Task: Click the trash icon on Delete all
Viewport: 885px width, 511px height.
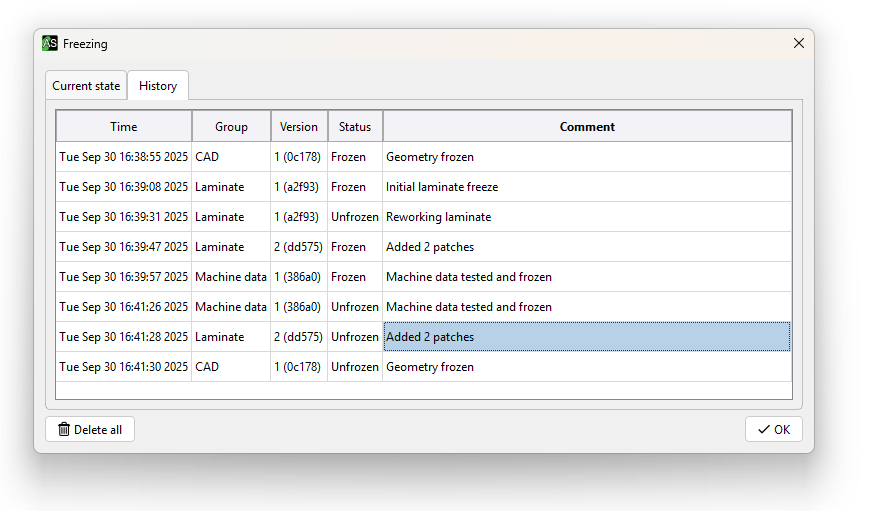Action: point(64,430)
